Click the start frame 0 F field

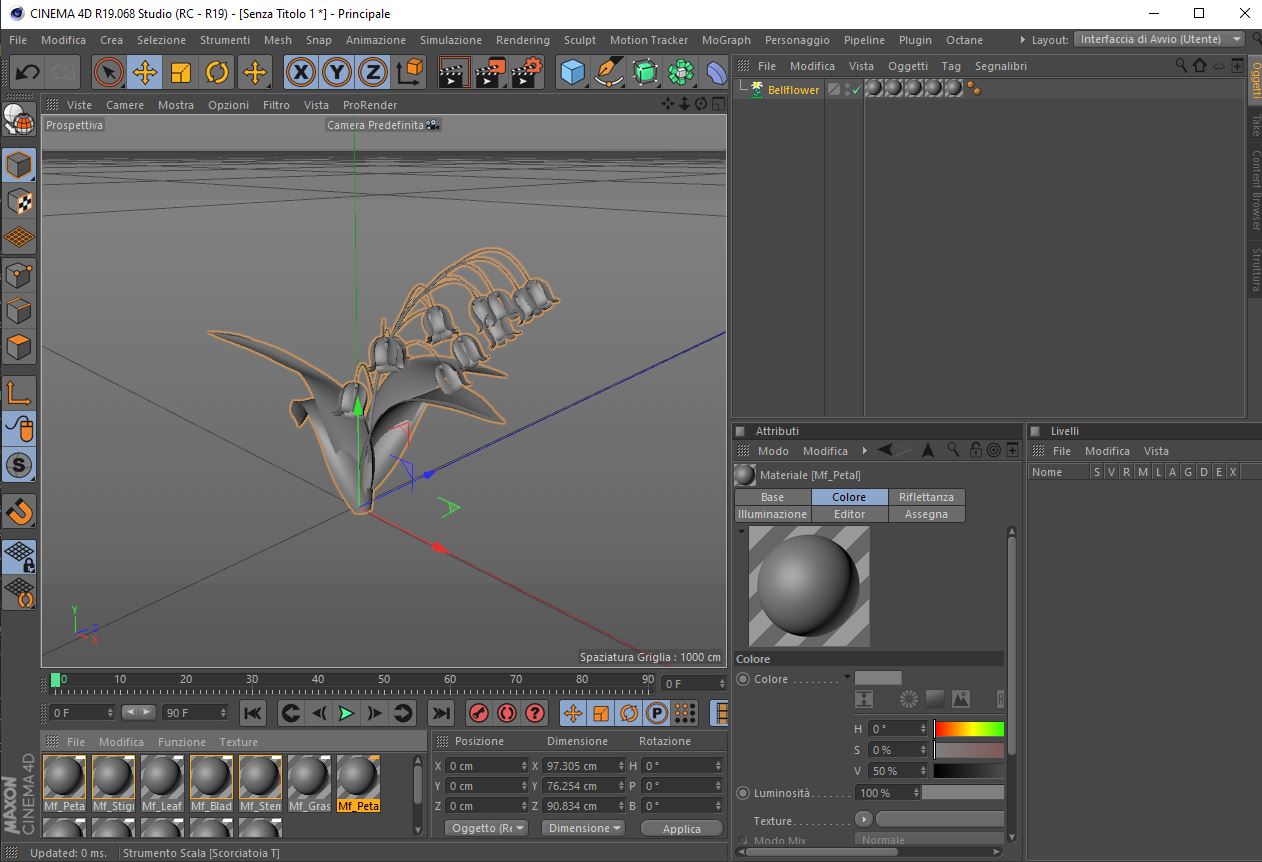pos(82,713)
